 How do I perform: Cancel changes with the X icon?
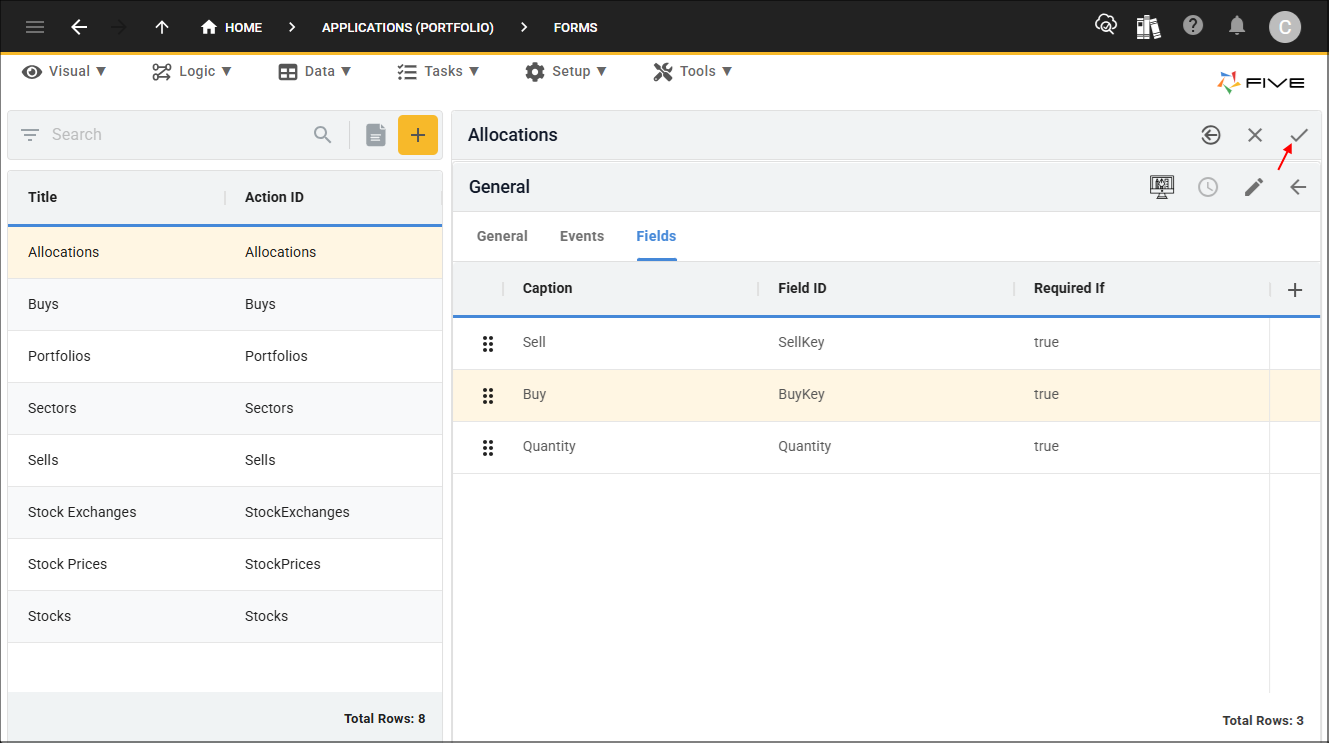[x=1255, y=135]
